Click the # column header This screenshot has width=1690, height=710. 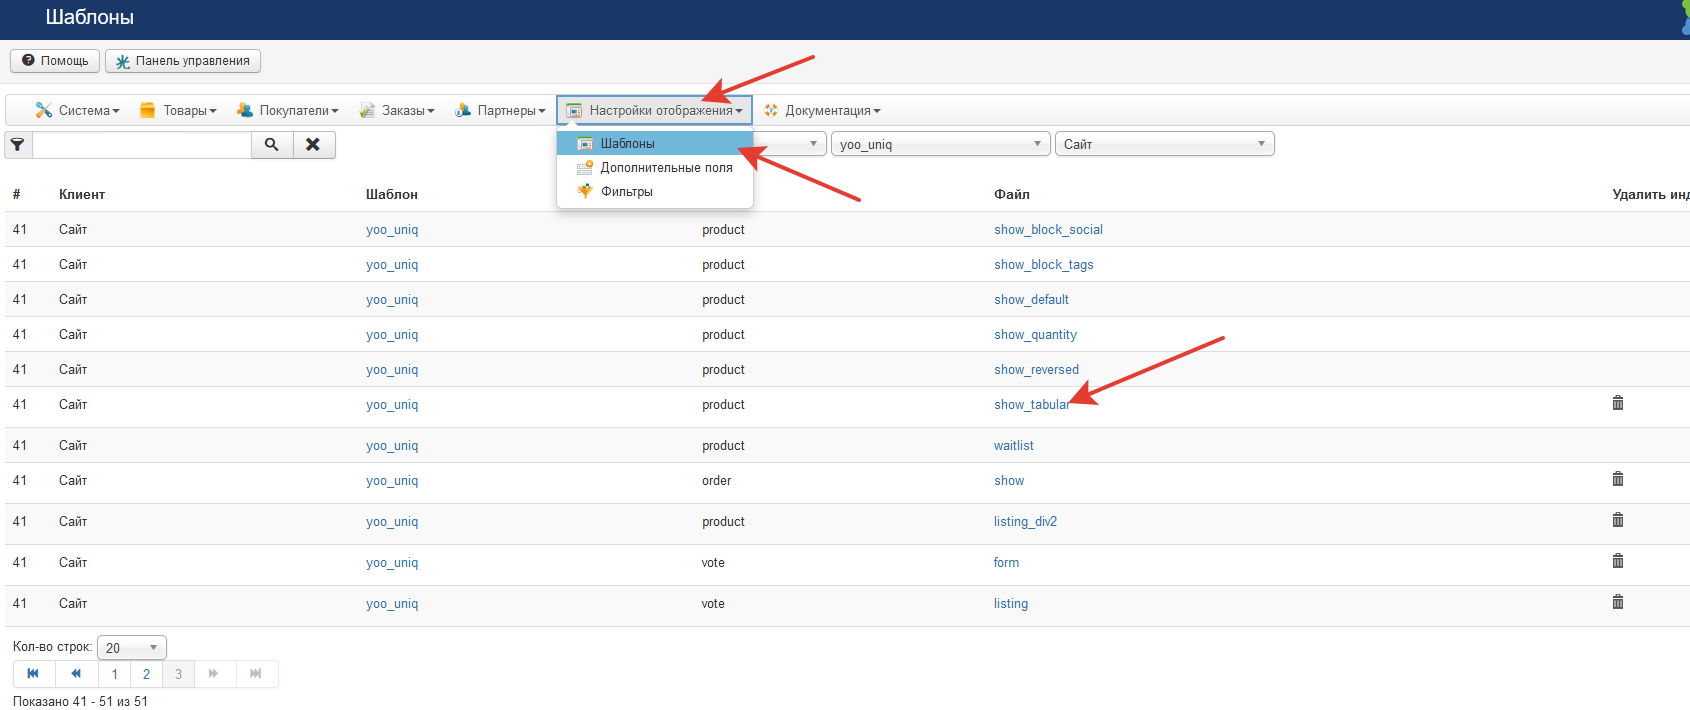point(16,195)
